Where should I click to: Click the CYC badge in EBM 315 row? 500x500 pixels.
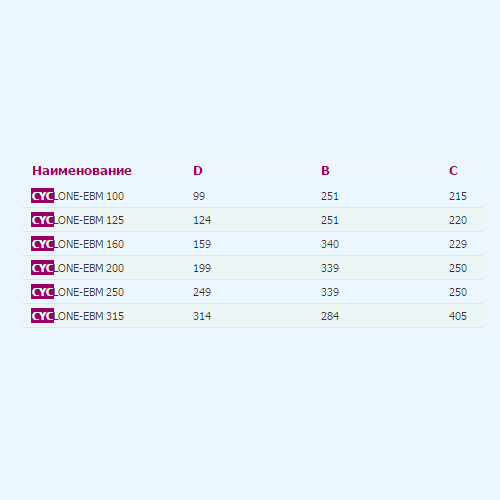[x=42, y=316]
